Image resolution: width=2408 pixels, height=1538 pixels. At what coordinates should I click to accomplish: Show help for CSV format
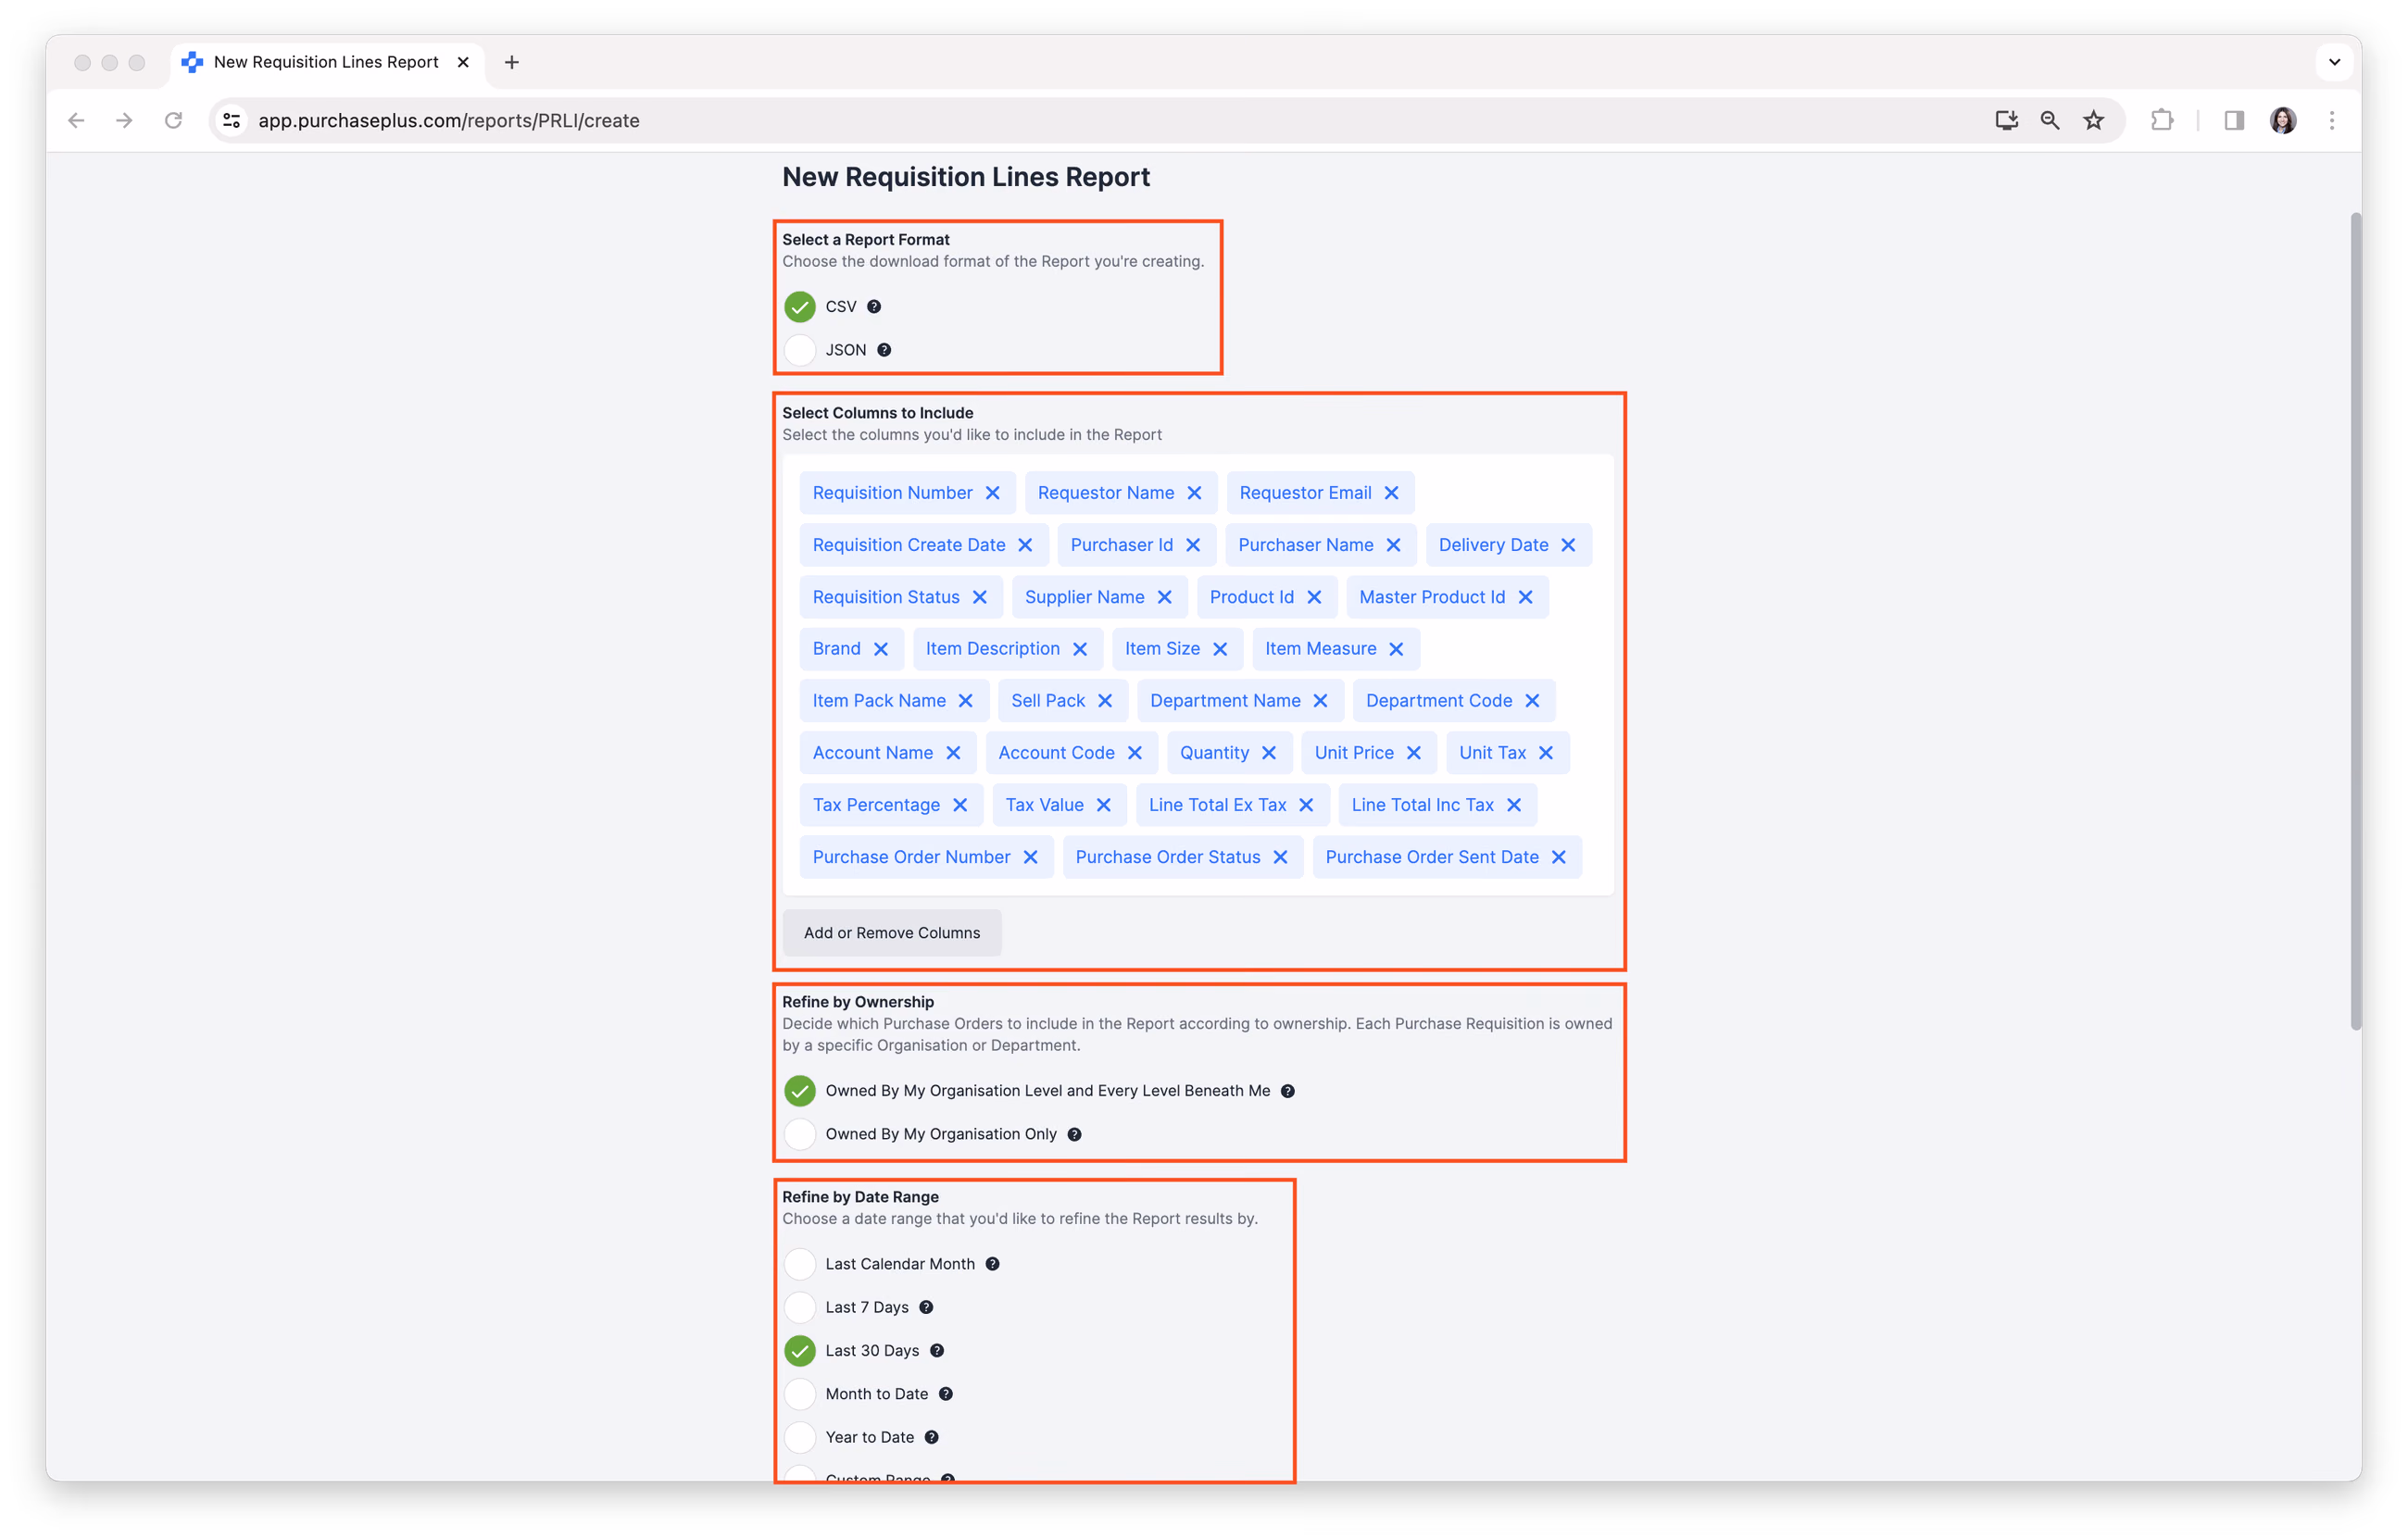pyautogui.click(x=874, y=307)
